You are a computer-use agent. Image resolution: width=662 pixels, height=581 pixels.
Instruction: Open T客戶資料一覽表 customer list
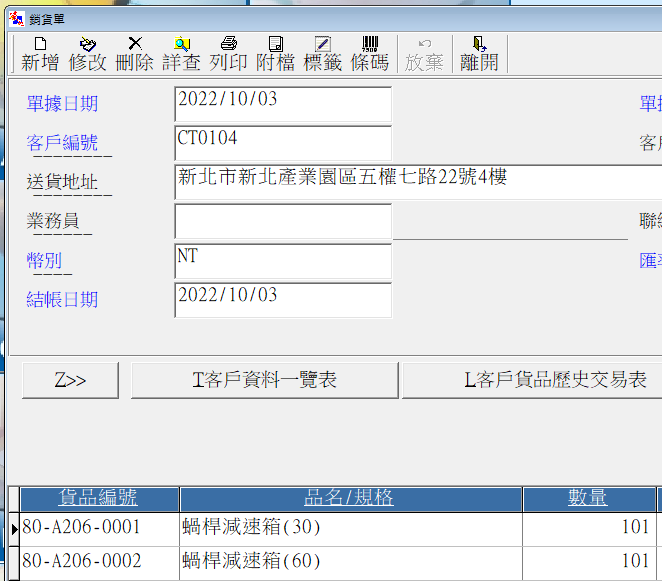pos(265,380)
